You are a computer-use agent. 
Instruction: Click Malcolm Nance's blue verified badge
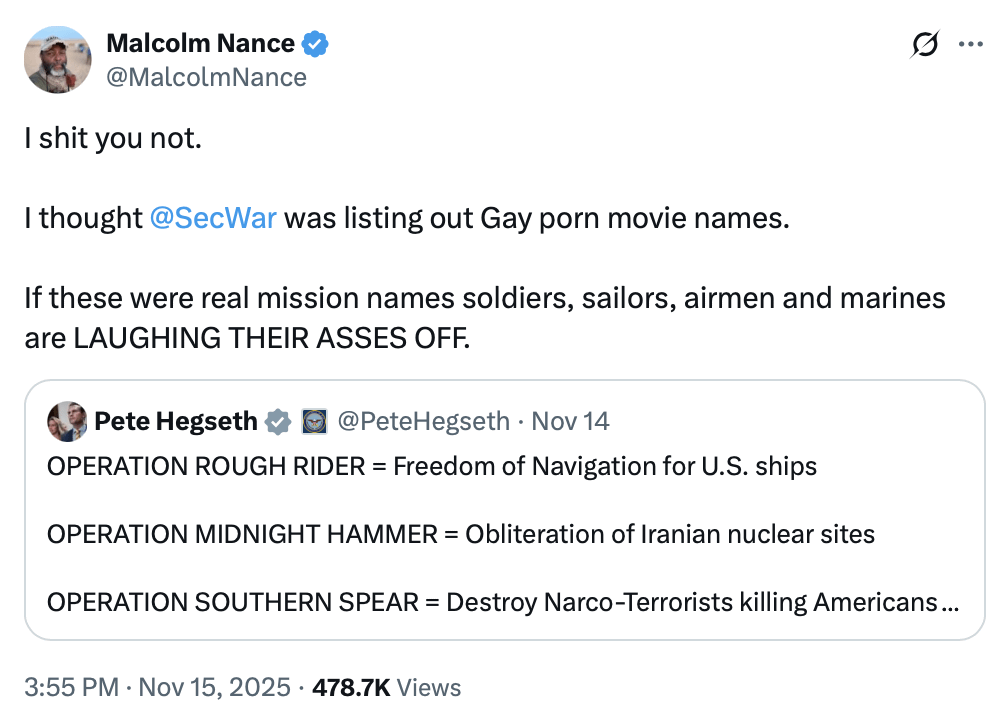[317, 44]
